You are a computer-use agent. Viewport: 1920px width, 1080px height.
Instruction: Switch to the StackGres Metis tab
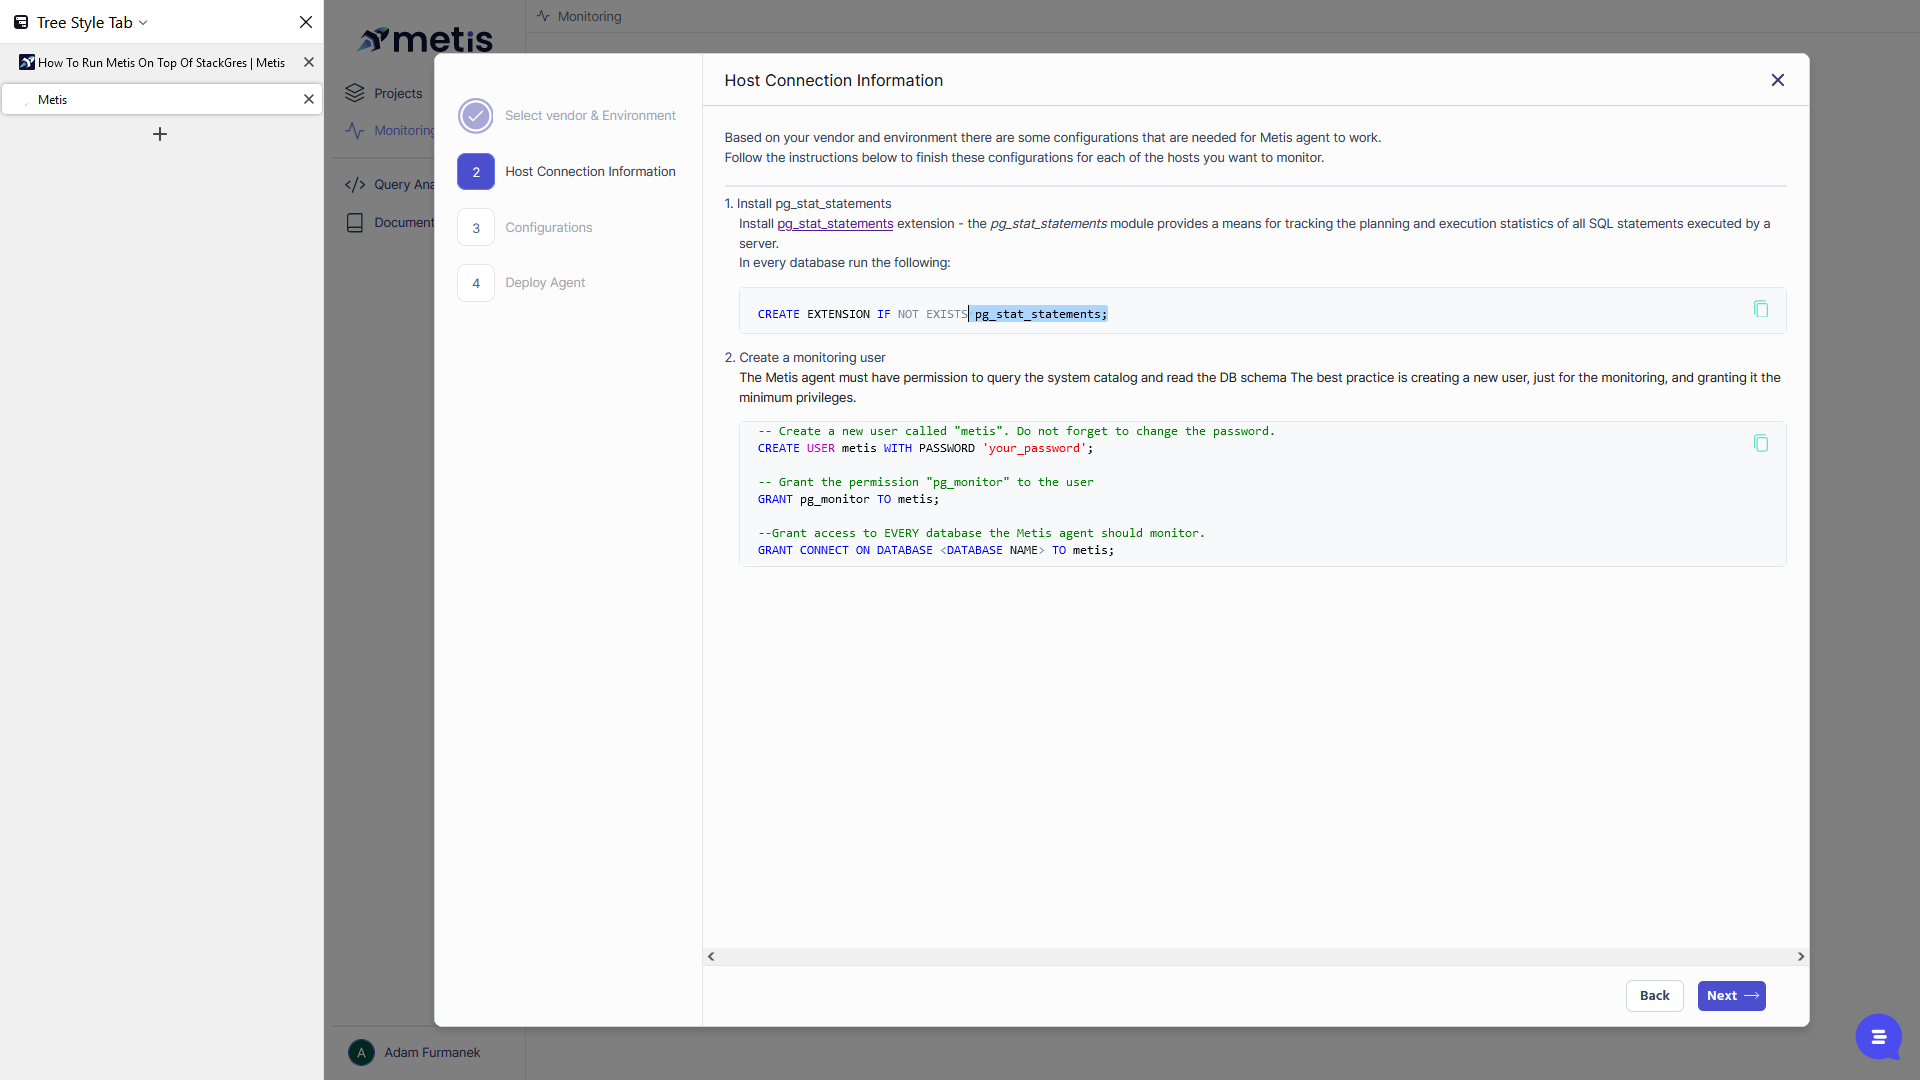pyautogui.click(x=160, y=62)
